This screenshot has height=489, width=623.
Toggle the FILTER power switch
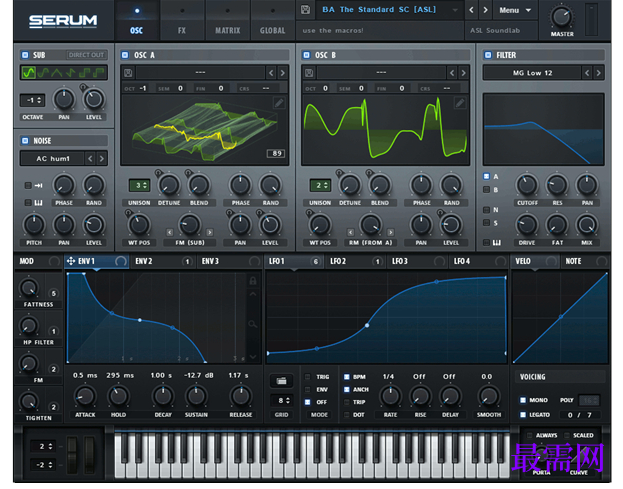pos(488,55)
